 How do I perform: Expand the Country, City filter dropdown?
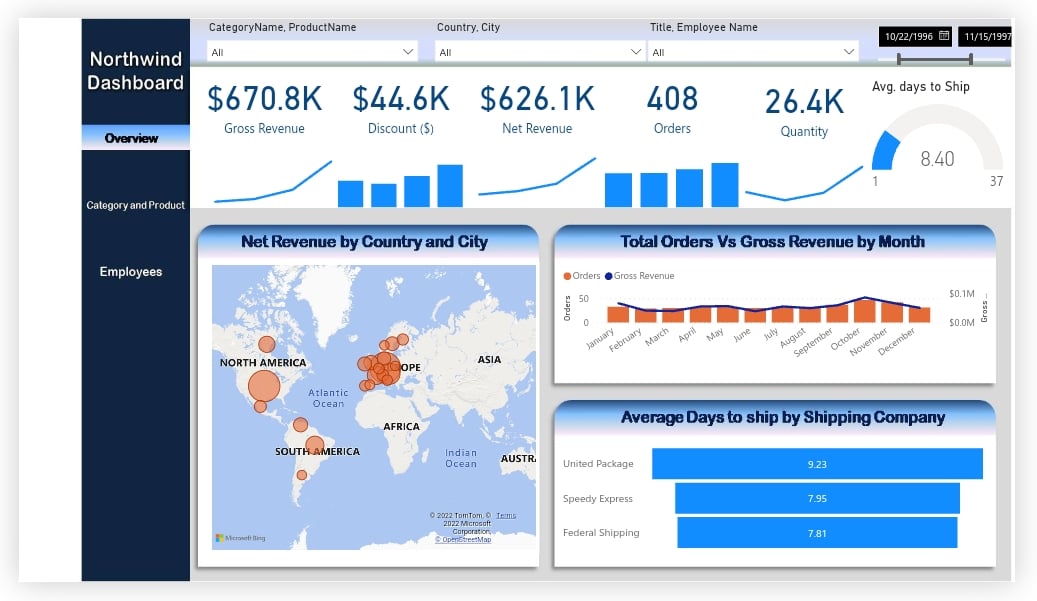coord(636,52)
